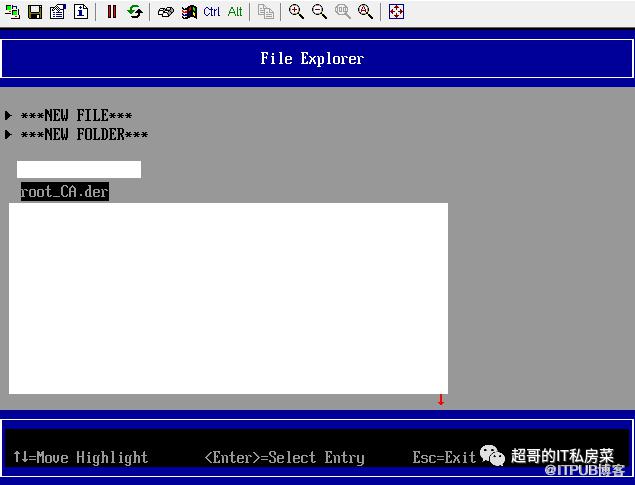Click the red down arrow indicator

440,400
